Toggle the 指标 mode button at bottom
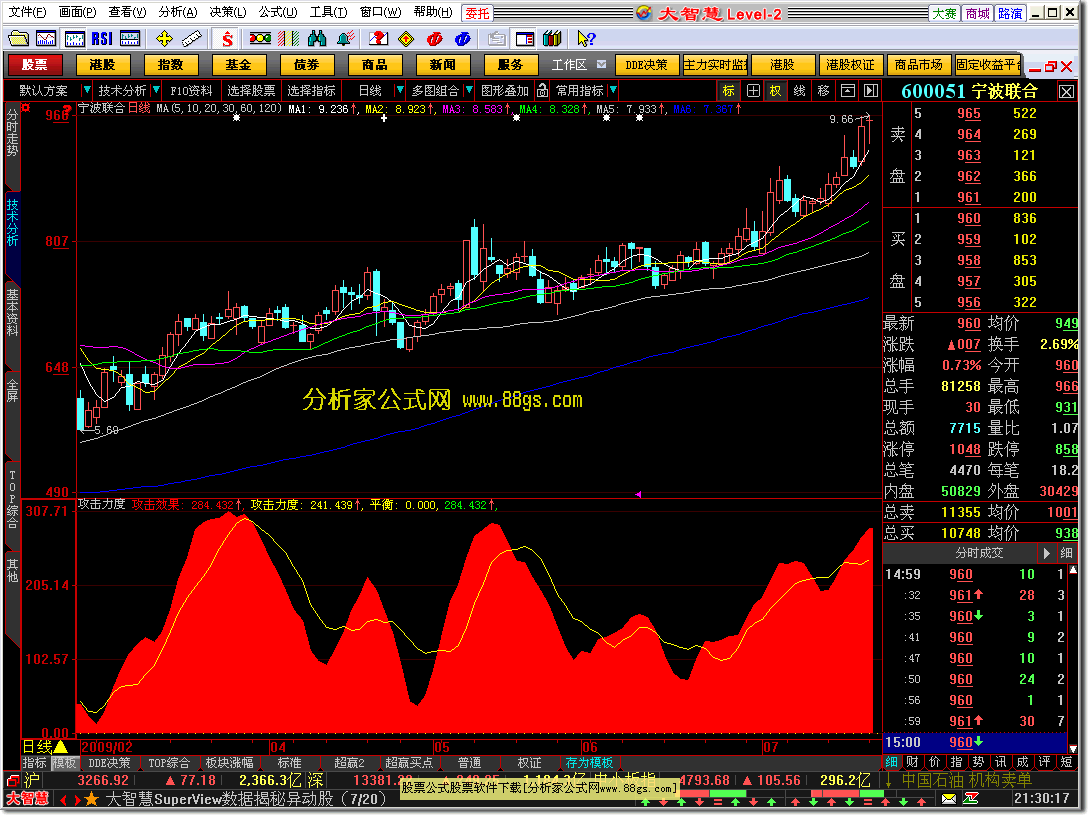The image size is (1091, 817). [x=35, y=763]
